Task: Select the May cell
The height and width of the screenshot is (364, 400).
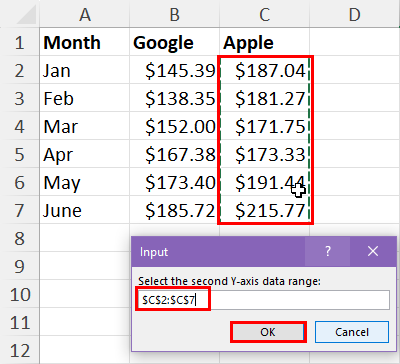Action: (x=85, y=183)
